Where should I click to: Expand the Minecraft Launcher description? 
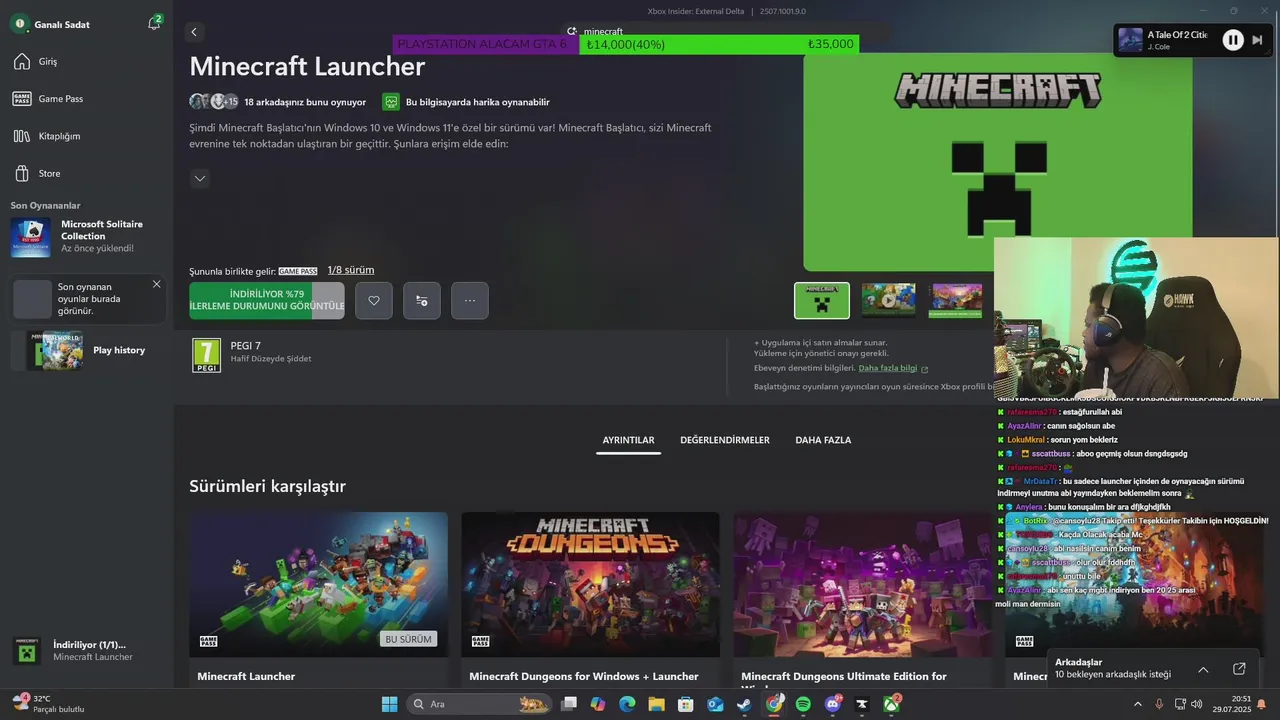[200, 179]
